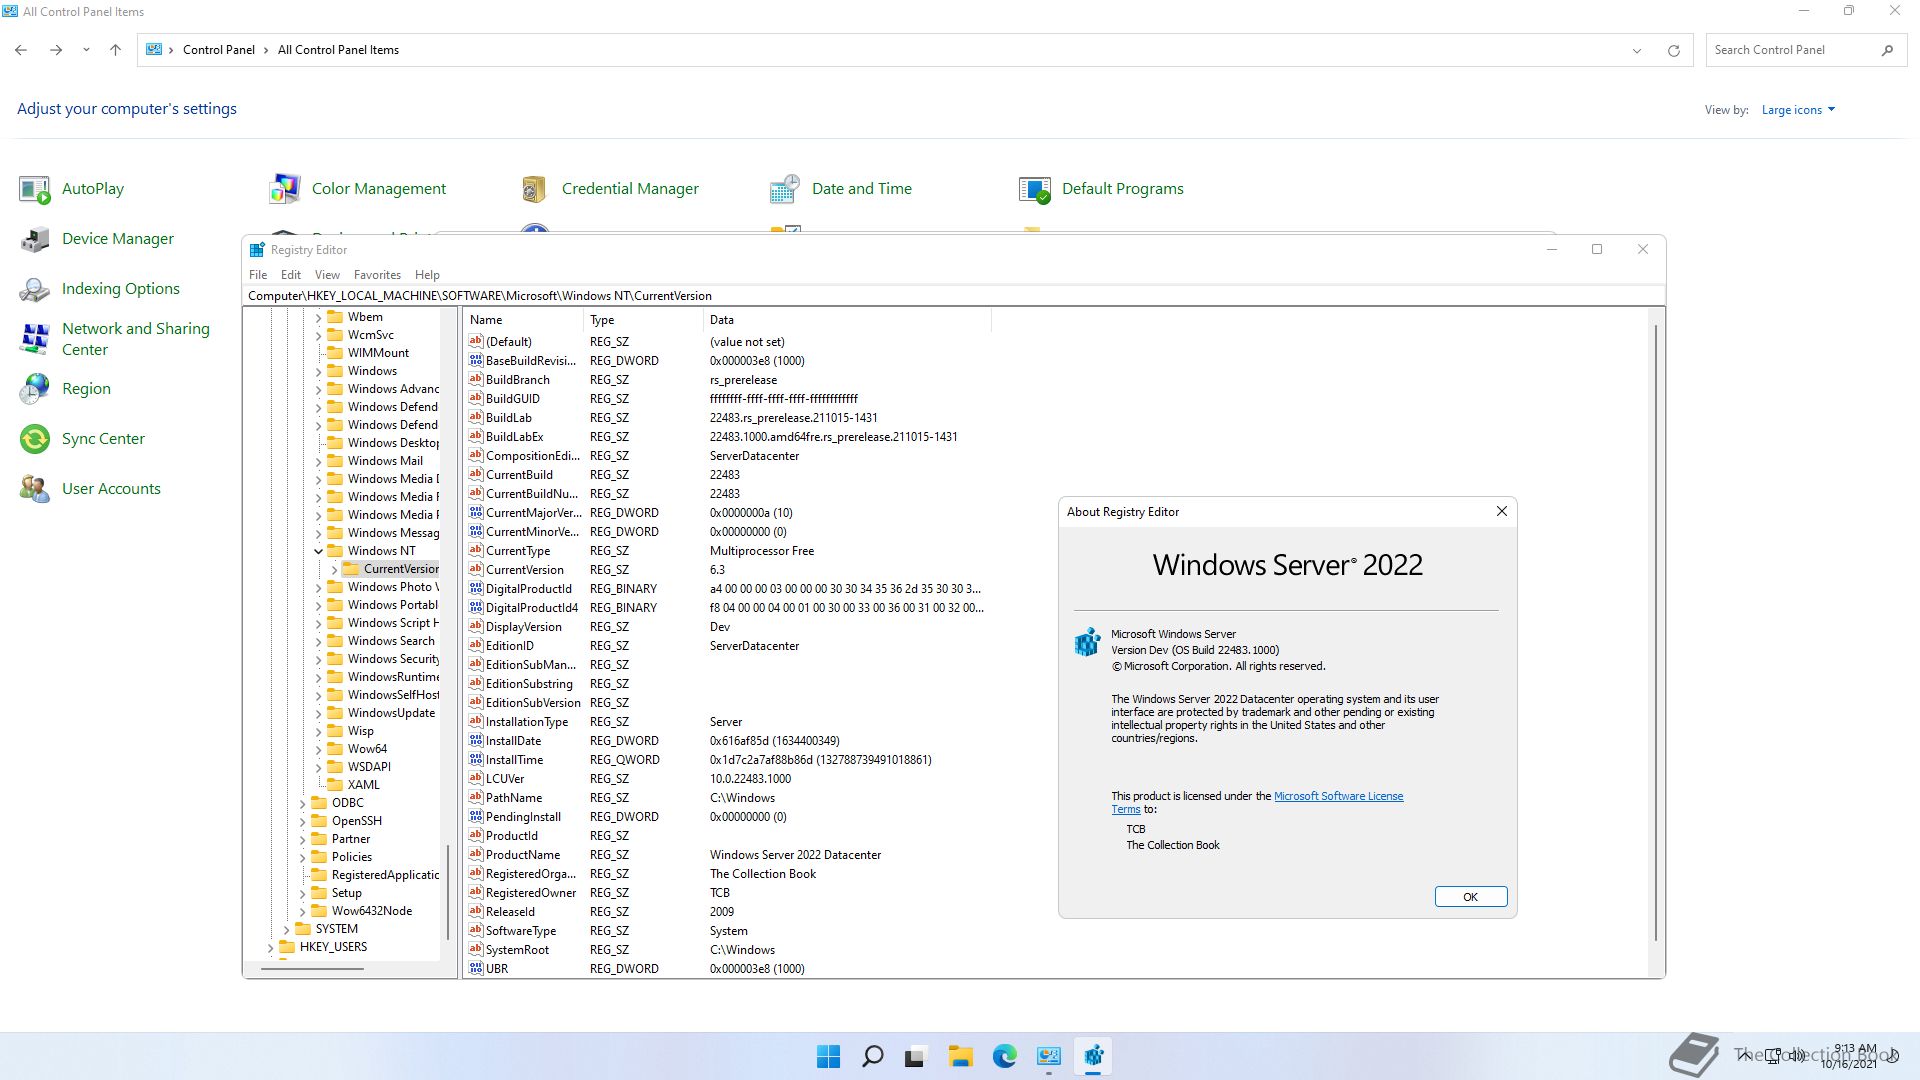1920x1080 pixels.
Task: Expand the SYSTEM tree node
Action: (x=286, y=929)
